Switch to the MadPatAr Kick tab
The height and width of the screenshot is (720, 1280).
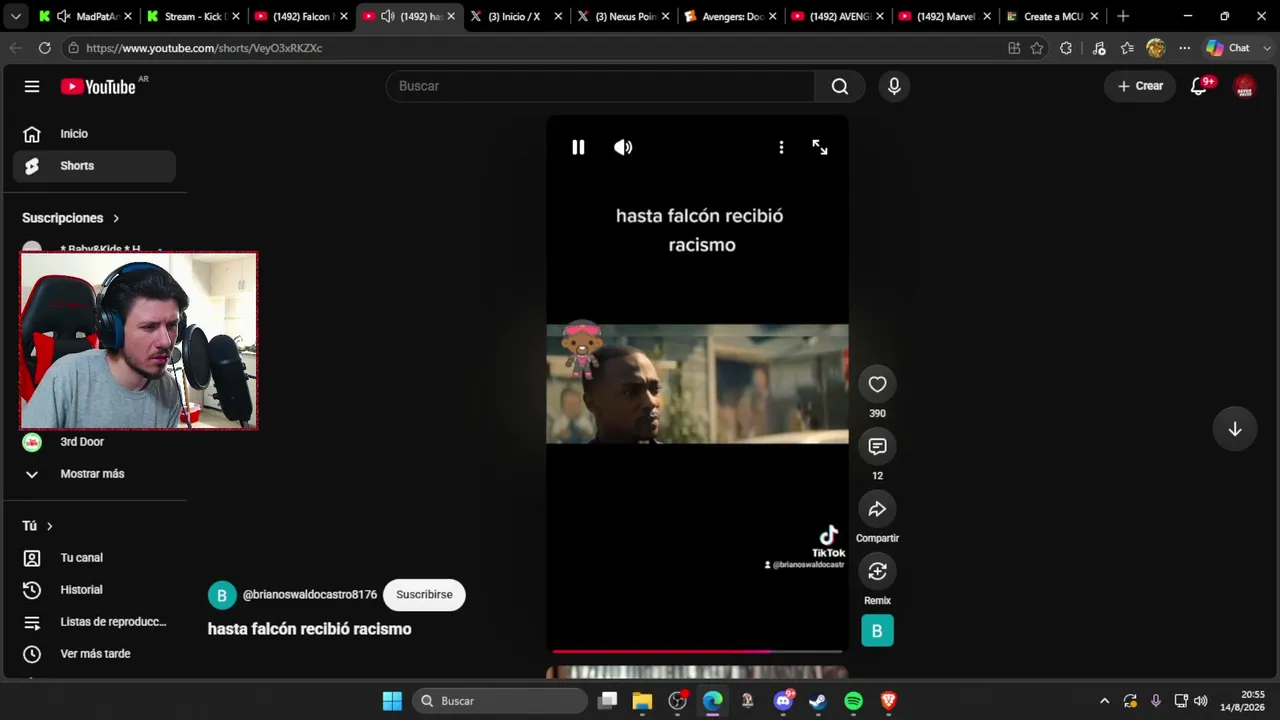[84, 16]
